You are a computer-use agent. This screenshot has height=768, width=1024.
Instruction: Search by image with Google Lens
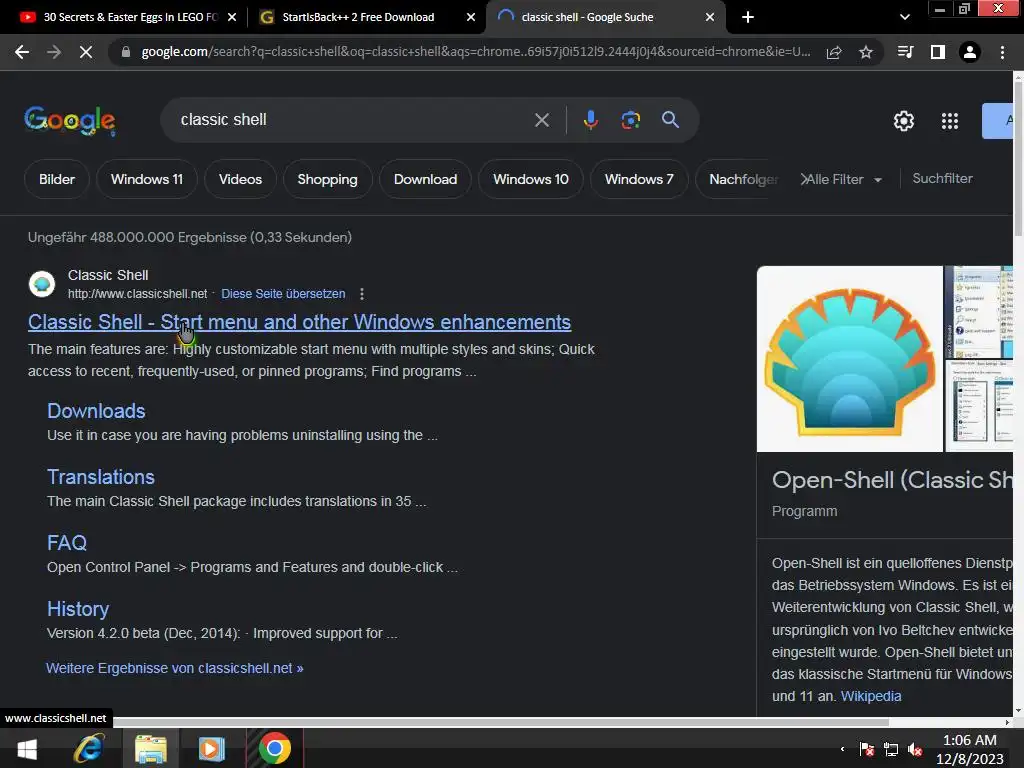(x=630, y=120)
